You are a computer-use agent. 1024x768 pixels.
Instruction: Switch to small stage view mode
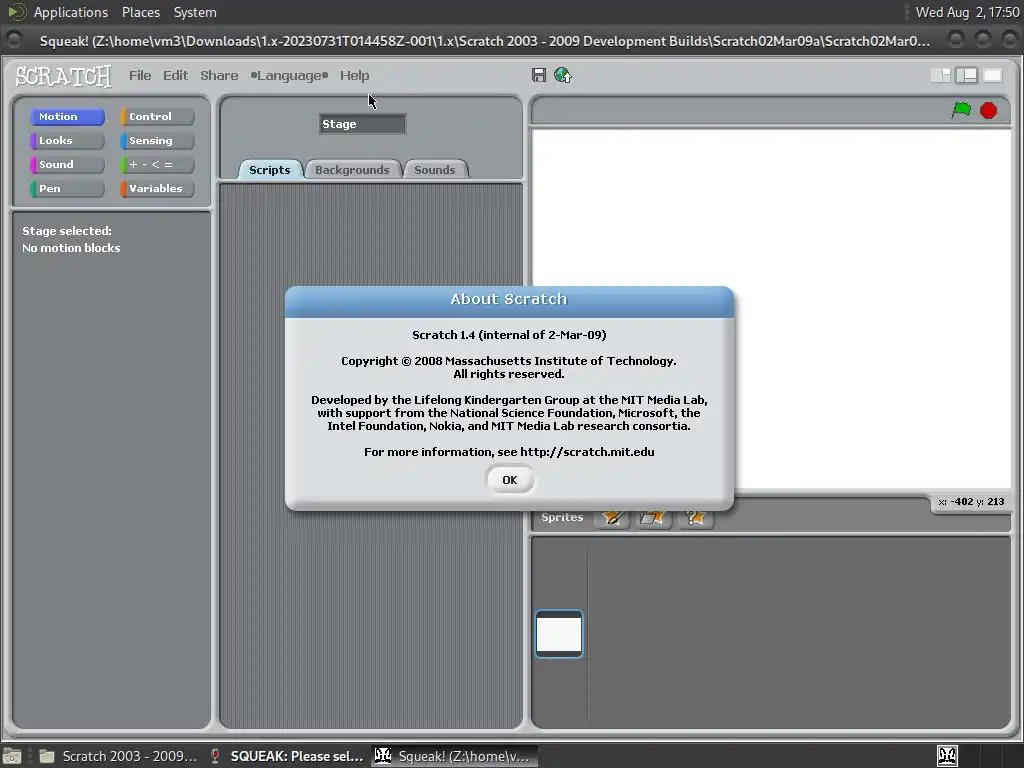coord(940,76)
